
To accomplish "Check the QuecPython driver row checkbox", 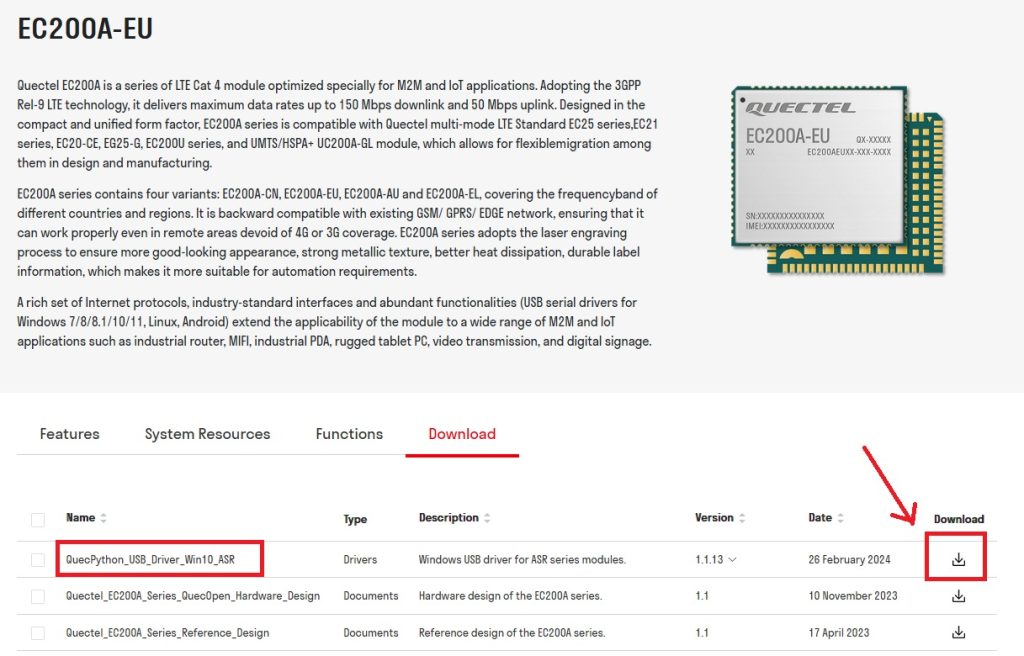I will click(x=37, y=559).
